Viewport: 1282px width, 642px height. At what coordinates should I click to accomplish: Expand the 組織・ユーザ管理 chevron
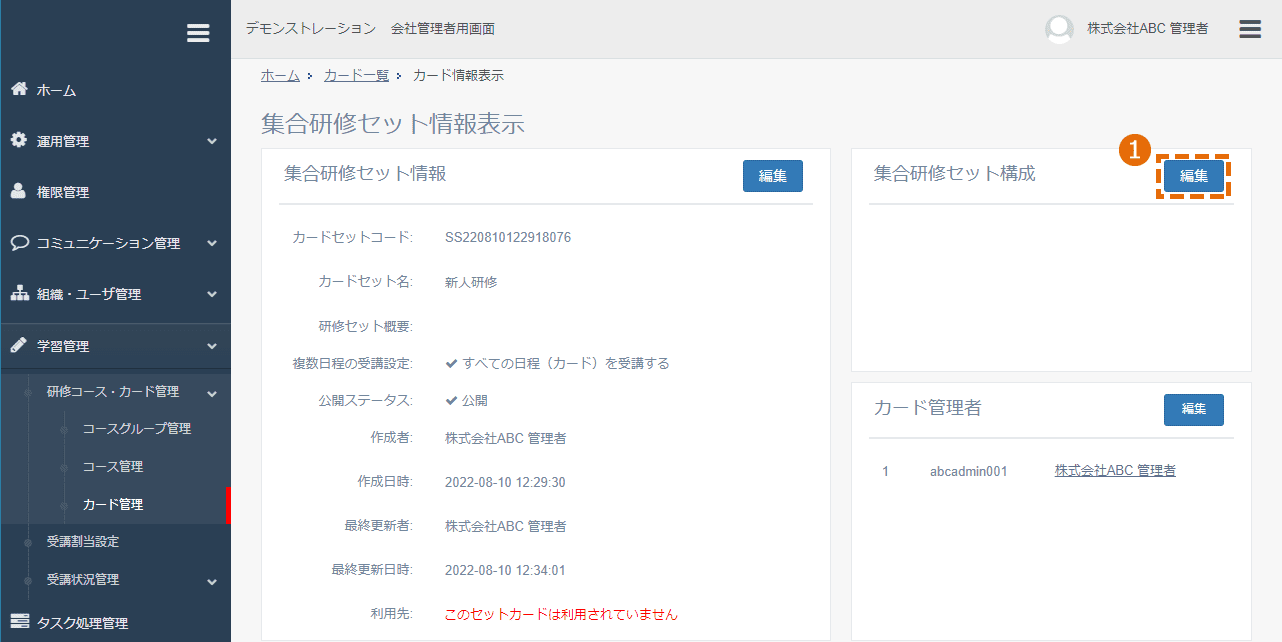pos(212,294)
